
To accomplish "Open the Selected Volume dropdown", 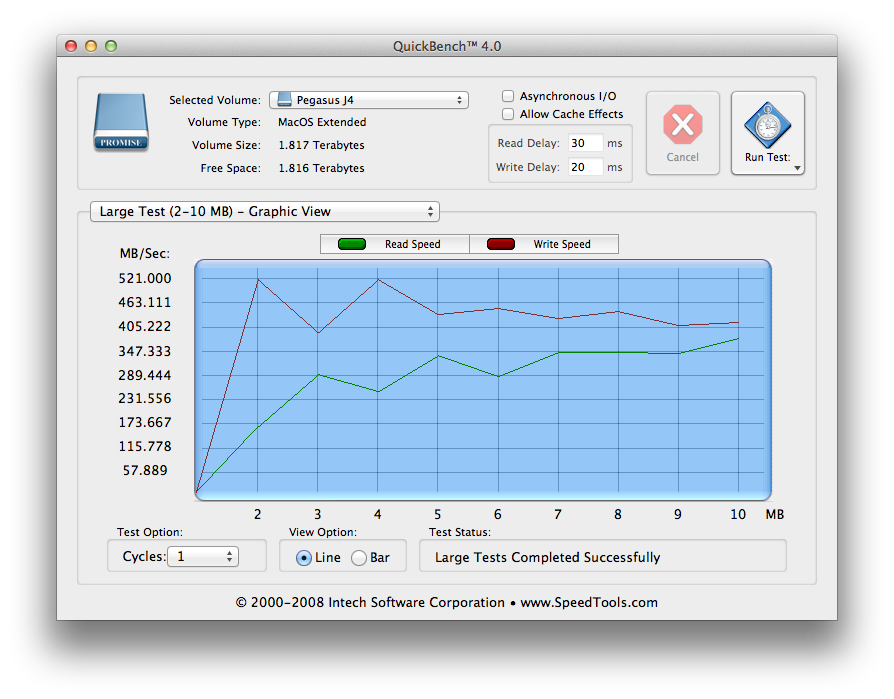I will (369, 100).
